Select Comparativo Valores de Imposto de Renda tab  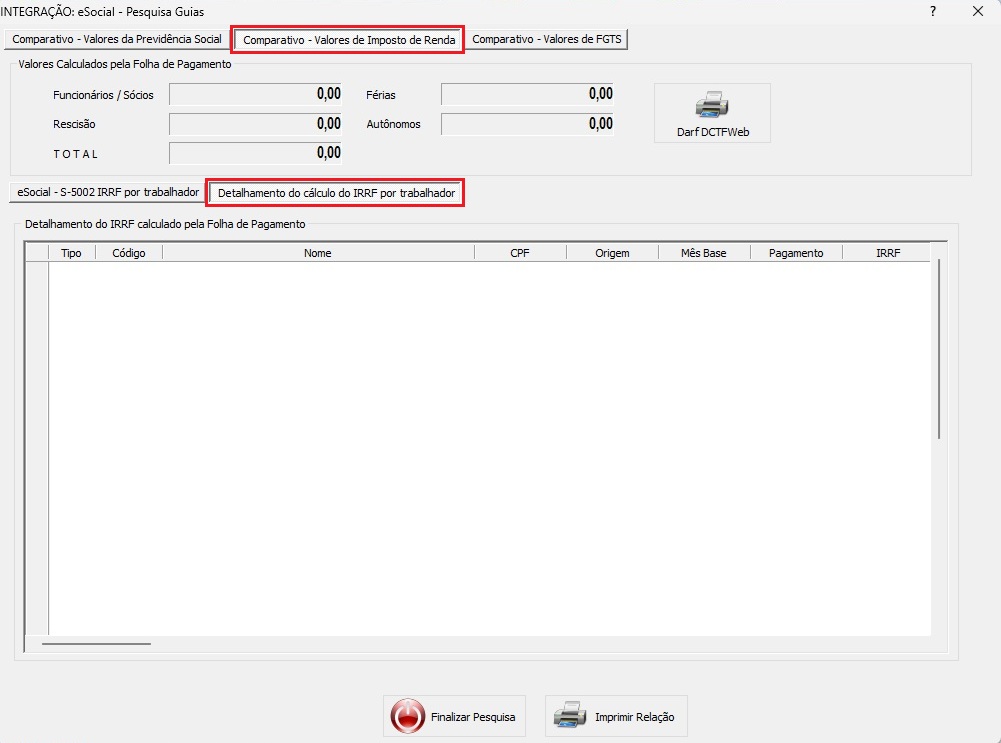tap(349, 40)
